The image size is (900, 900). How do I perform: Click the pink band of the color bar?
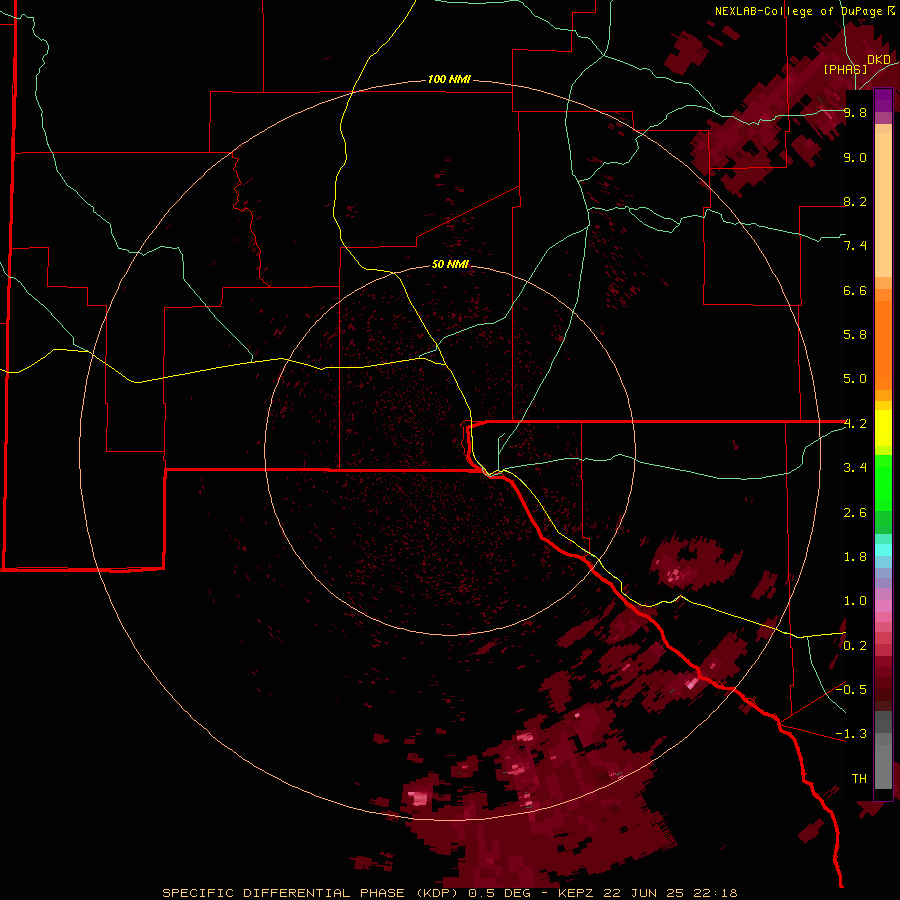click(883, 606)
